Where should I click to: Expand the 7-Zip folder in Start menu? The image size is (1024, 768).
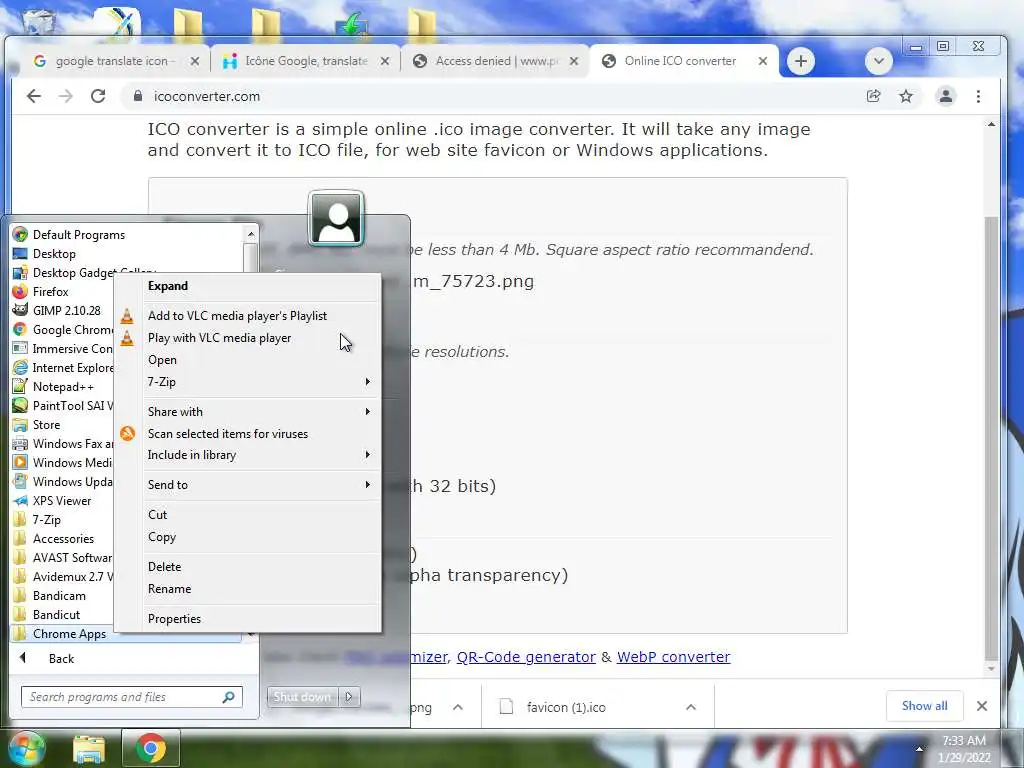pyautogui.click(x=63, y=520)
